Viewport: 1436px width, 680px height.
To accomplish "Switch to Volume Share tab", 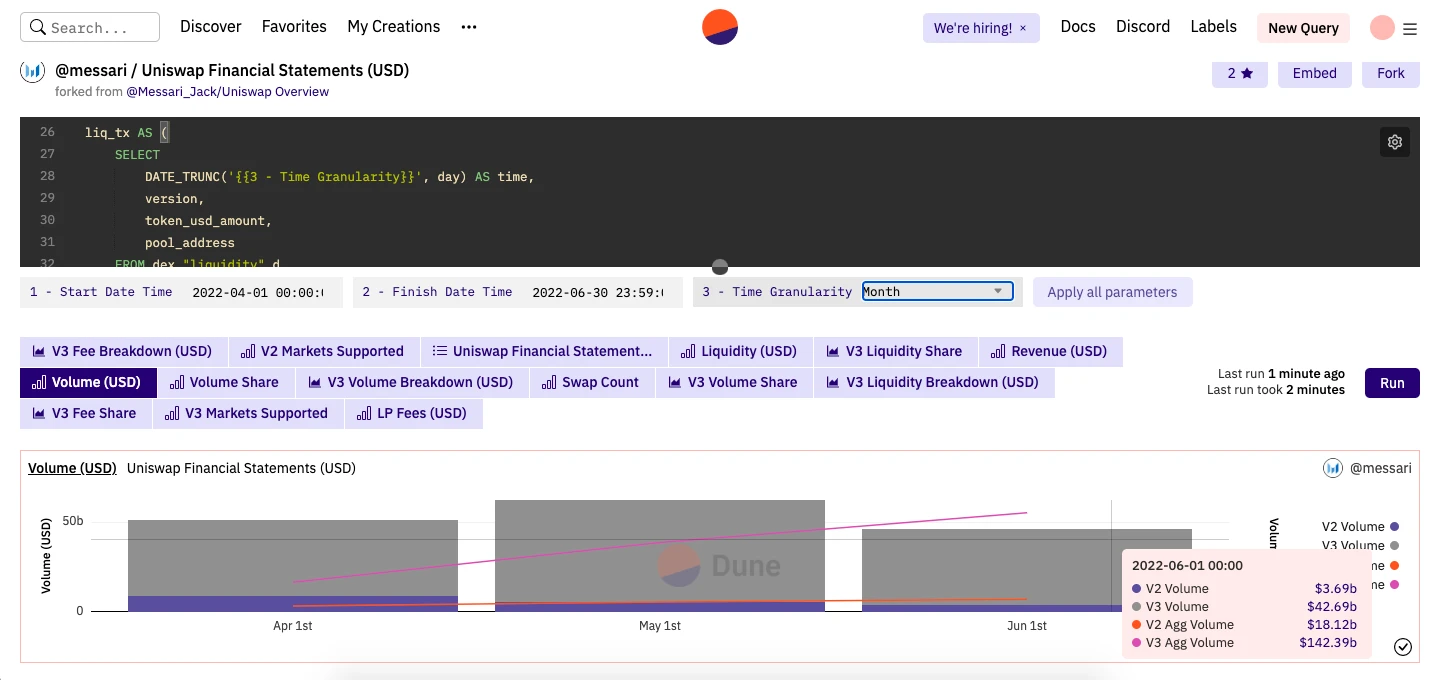I will [x=226, y=383].
